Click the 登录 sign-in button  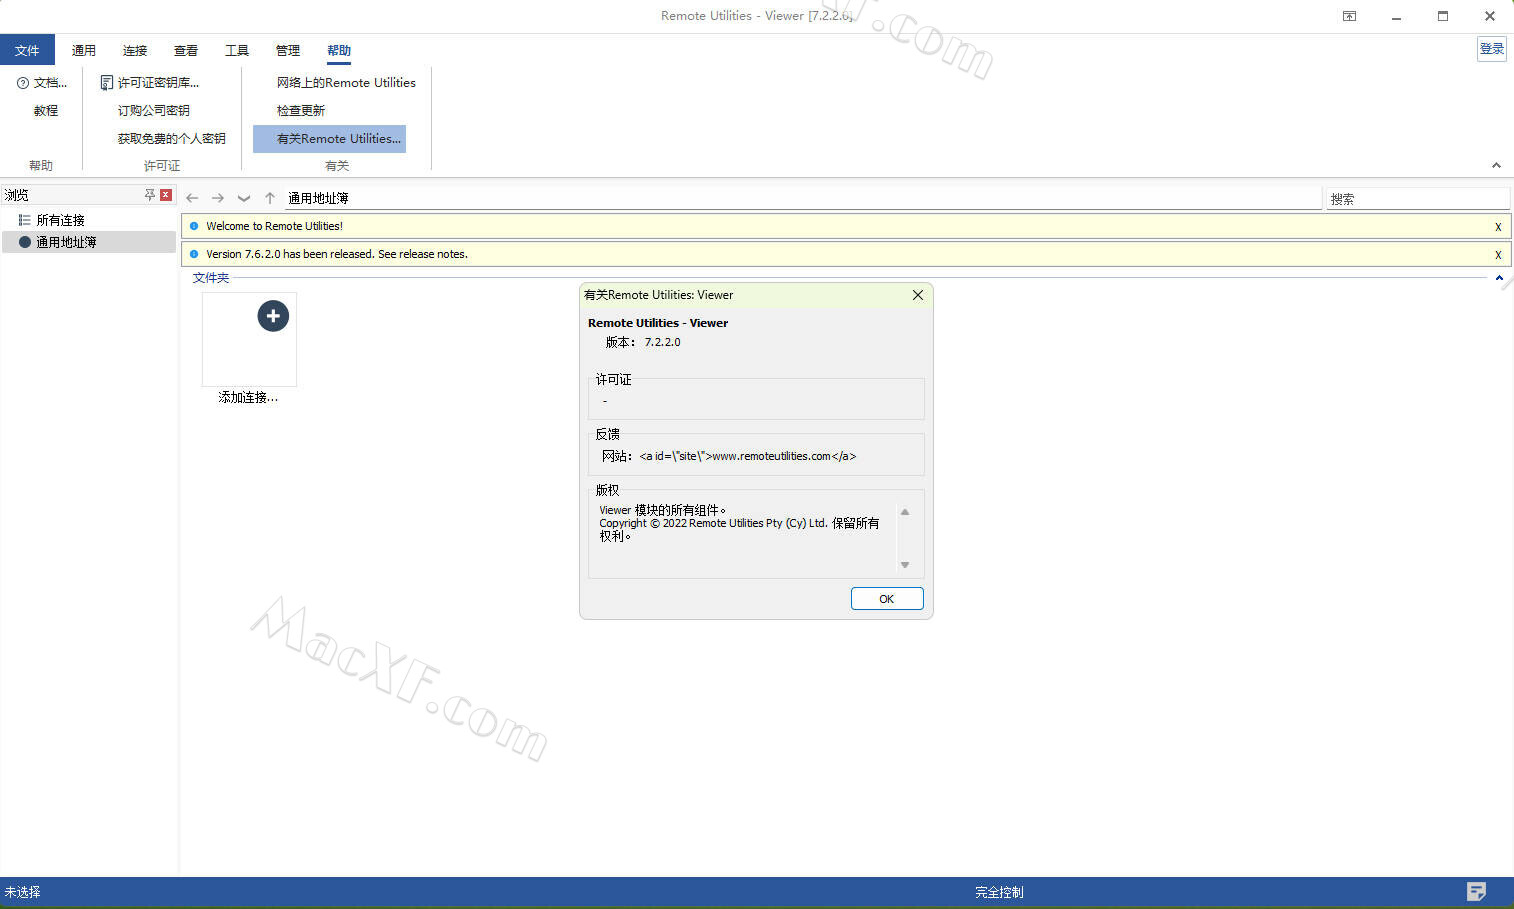tap(1492, 48)
